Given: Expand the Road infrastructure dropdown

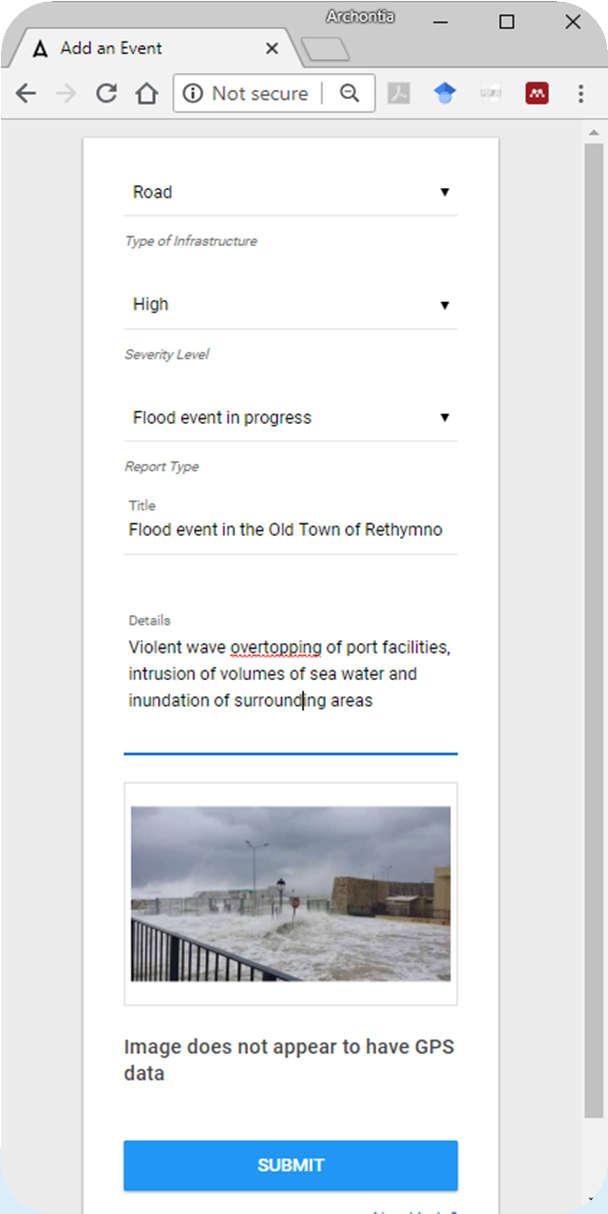Looking at the screenshot, I should pos(290,192).
